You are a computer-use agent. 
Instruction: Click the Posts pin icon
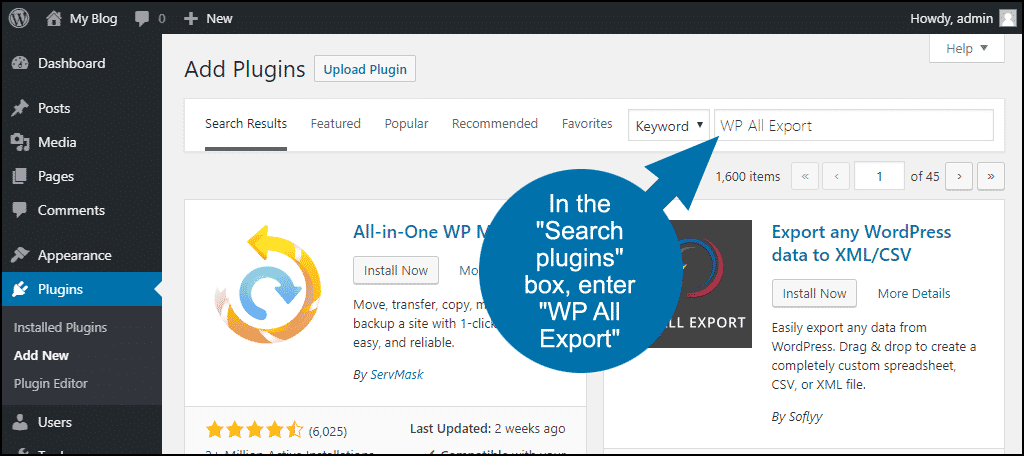click(21, 108)
